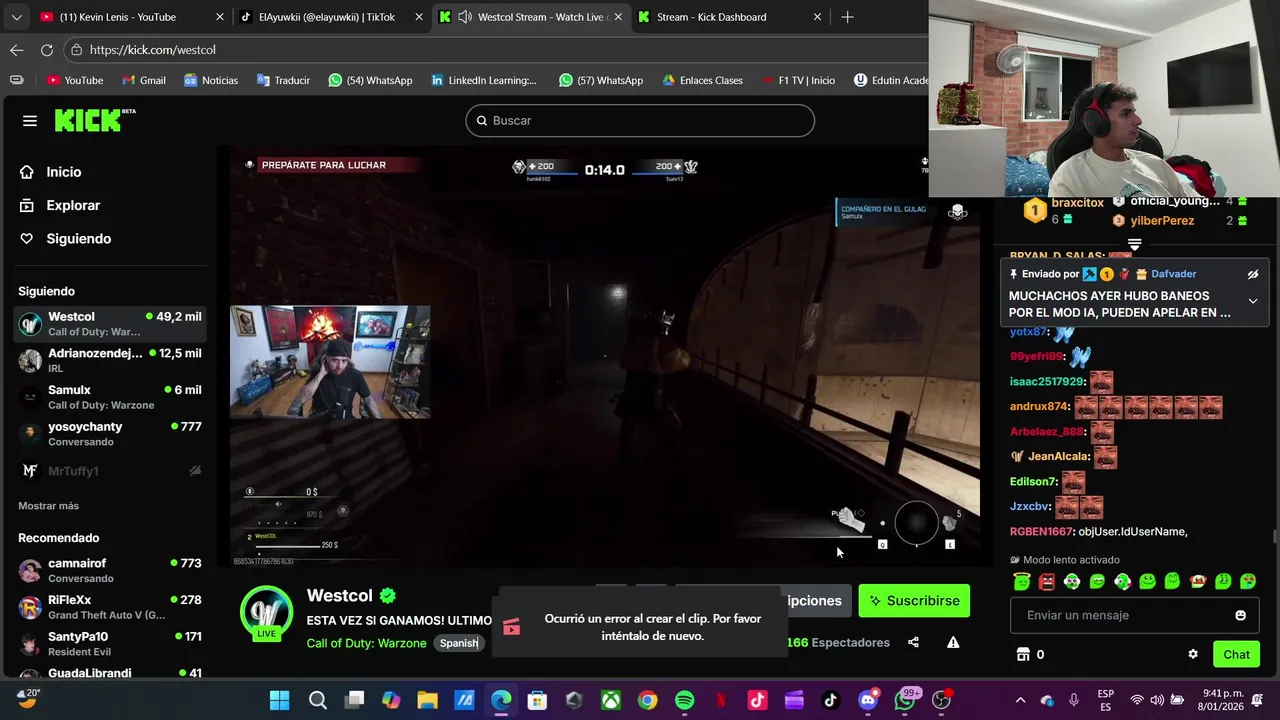Open the F1 TV | Inicio bookmark
1280x720 pixels.
pos(798,80)
